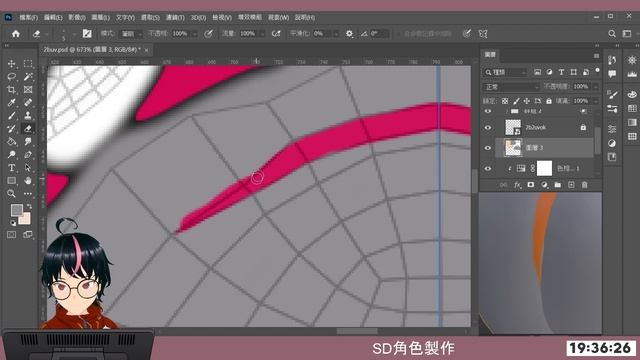Open the 編輯(E) Edit menu
640x360 pixels.
53,18
